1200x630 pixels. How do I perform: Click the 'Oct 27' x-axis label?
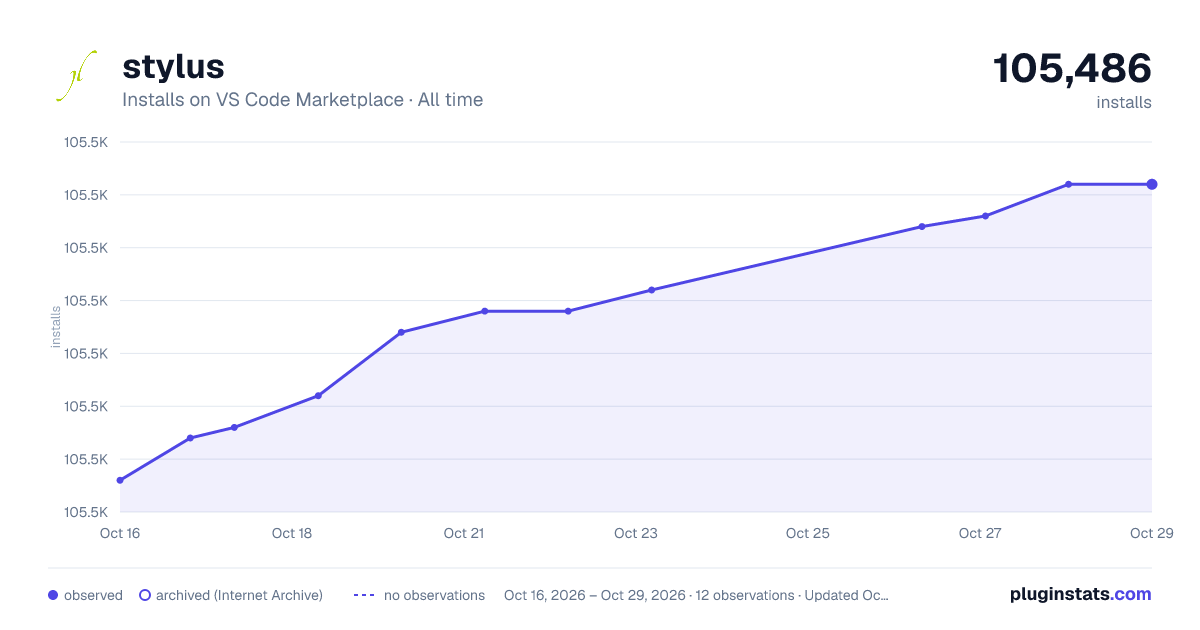[980, 533]
